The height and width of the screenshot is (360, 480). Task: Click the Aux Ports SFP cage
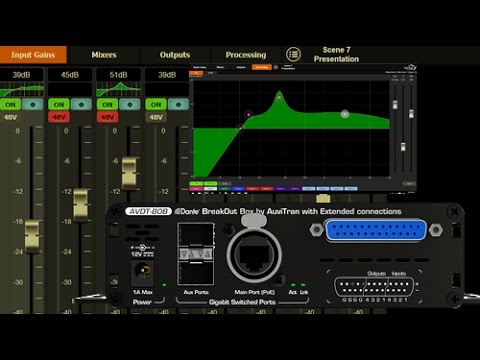tap(196, 254)
